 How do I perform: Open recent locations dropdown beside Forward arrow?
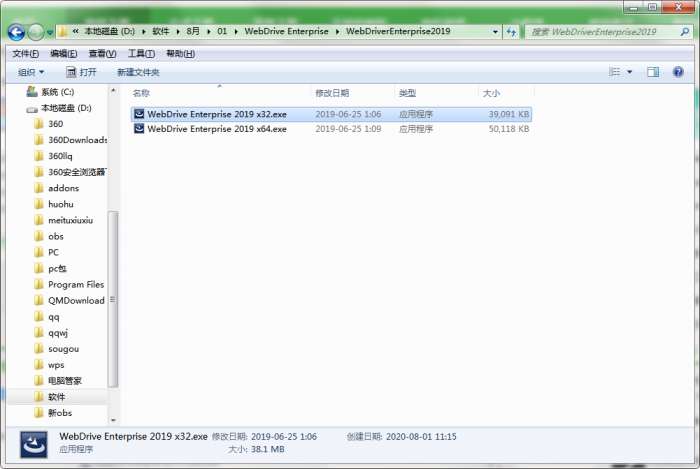point(50,33)
